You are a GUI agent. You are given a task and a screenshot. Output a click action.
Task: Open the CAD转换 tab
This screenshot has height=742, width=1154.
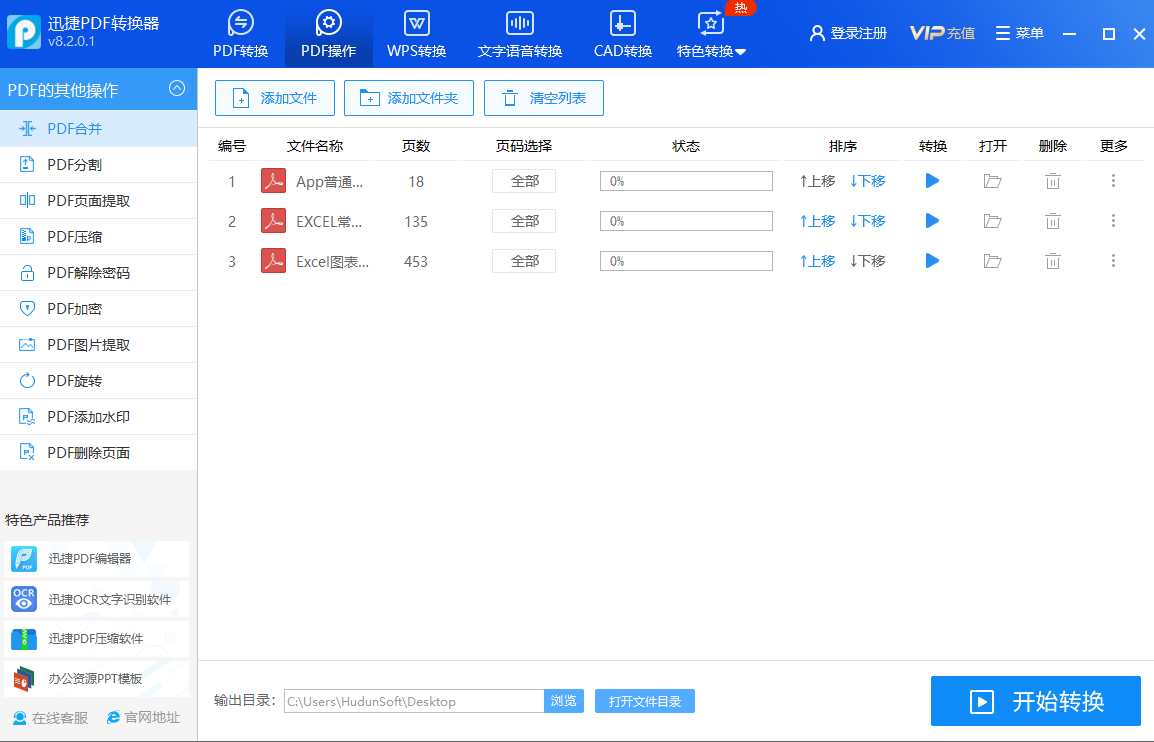(623, 34)
